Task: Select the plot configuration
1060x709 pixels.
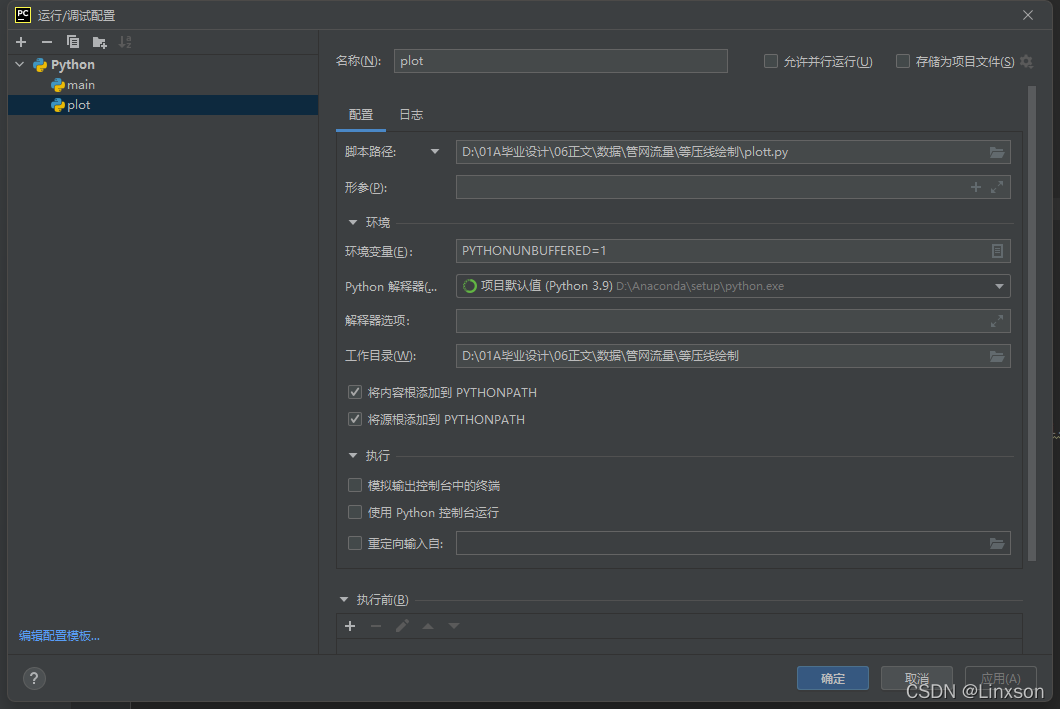Action: (x=163, y=105)
